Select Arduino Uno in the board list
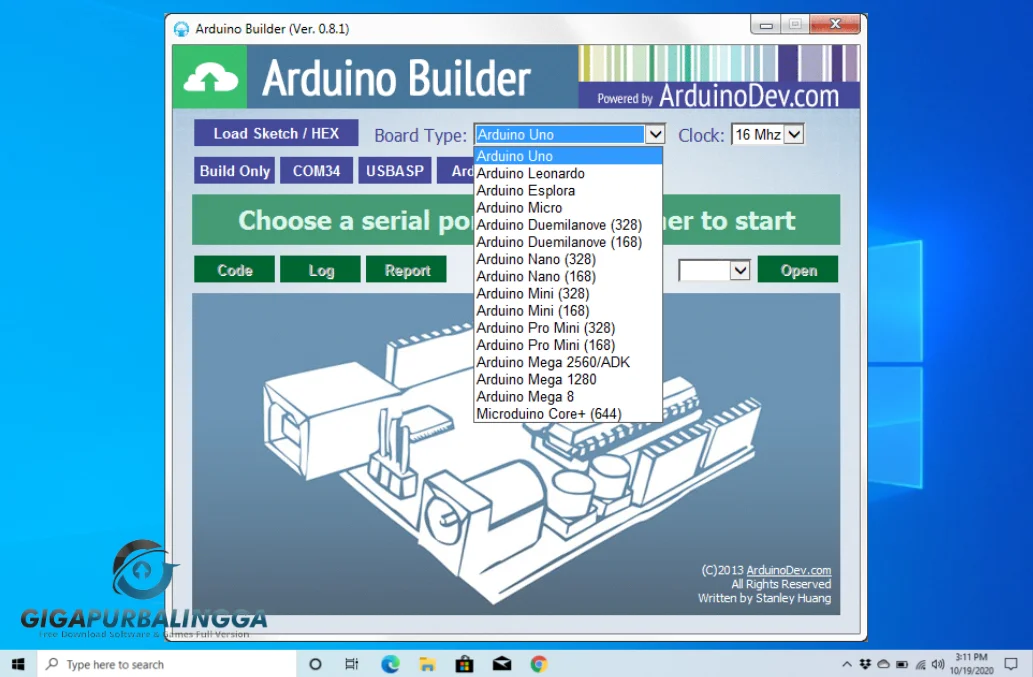 pos(568,156)
